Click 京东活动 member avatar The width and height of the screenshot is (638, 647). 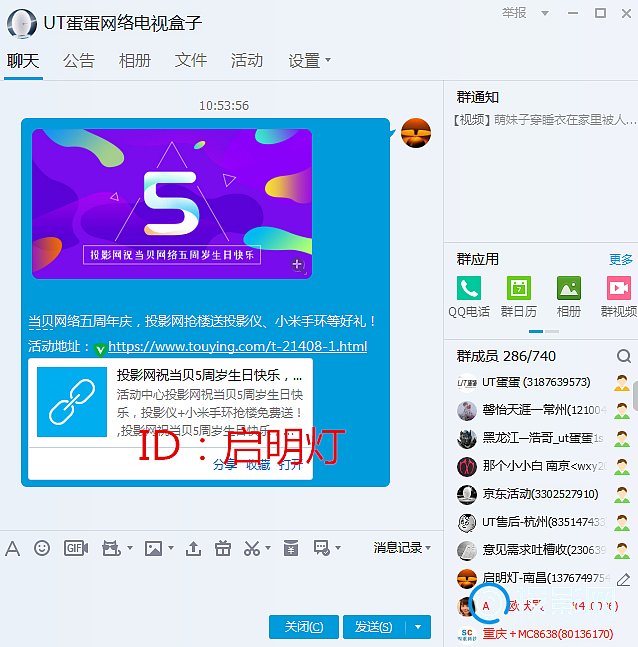click(467, 494)
